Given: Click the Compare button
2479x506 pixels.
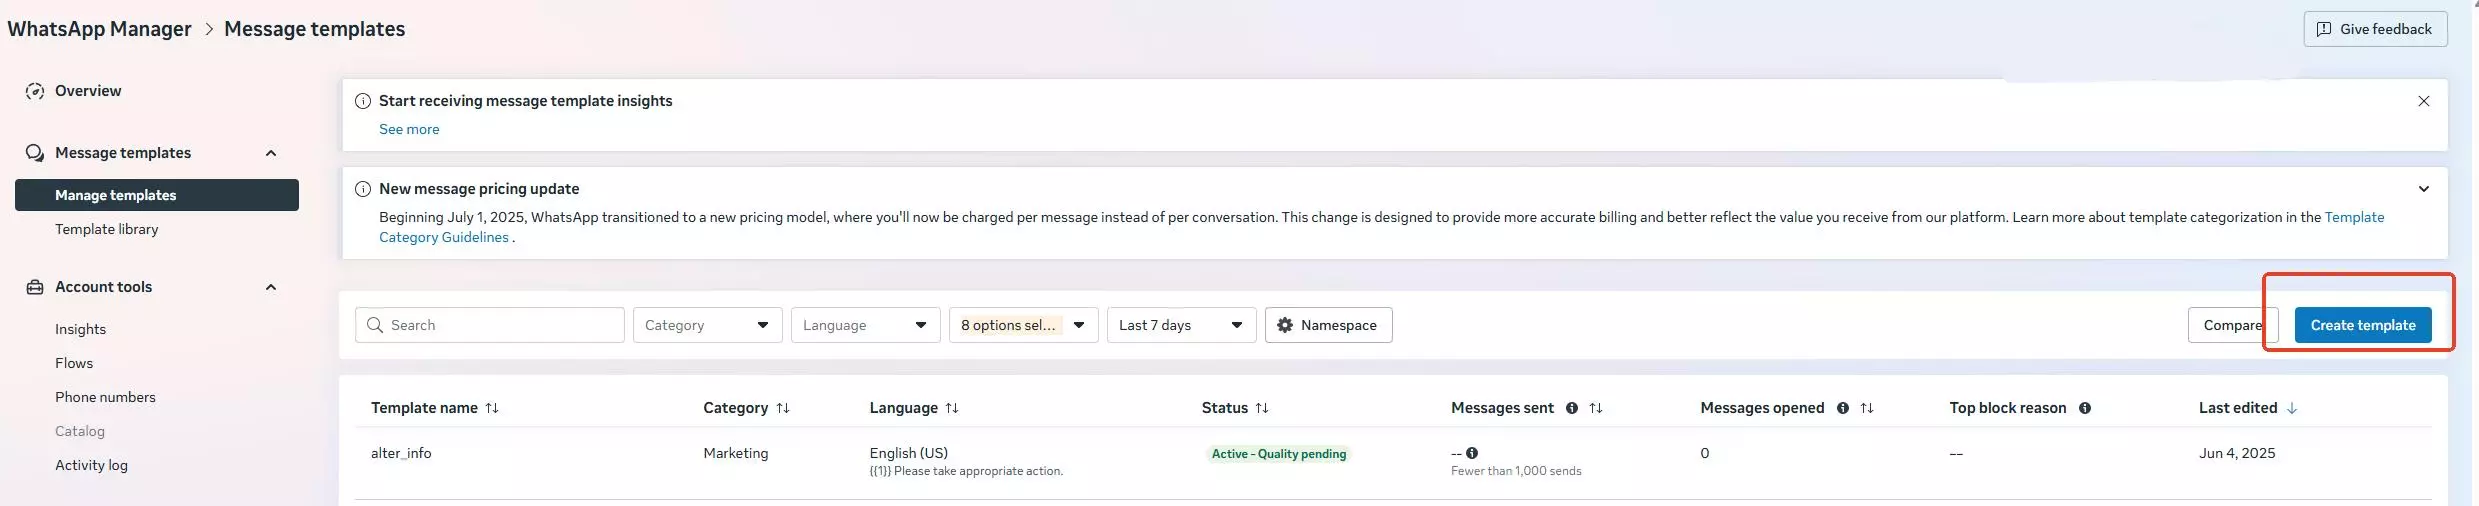Looking at the screenshot, I should pyautogui.click(x=2232, y=325).
